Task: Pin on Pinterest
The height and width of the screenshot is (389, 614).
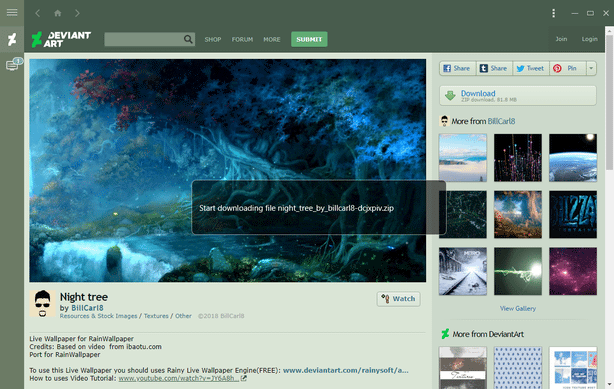Action: [567, 69]
